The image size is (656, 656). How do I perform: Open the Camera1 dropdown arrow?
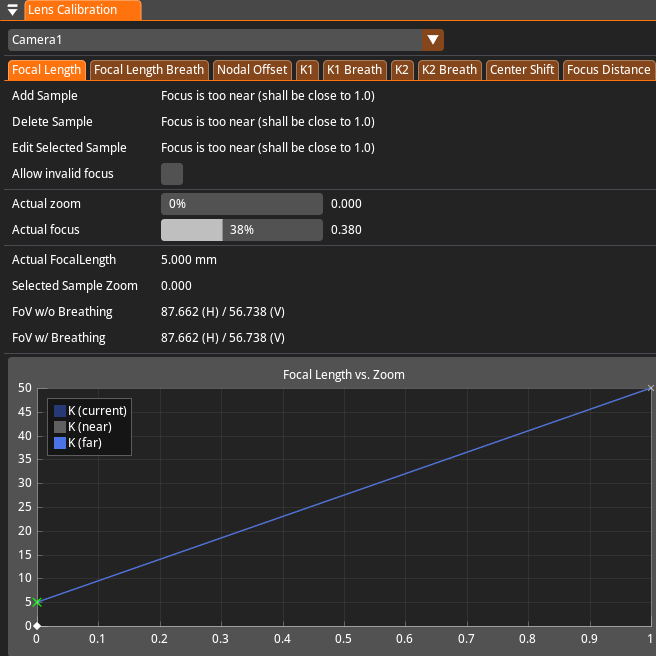click(432, 40)
